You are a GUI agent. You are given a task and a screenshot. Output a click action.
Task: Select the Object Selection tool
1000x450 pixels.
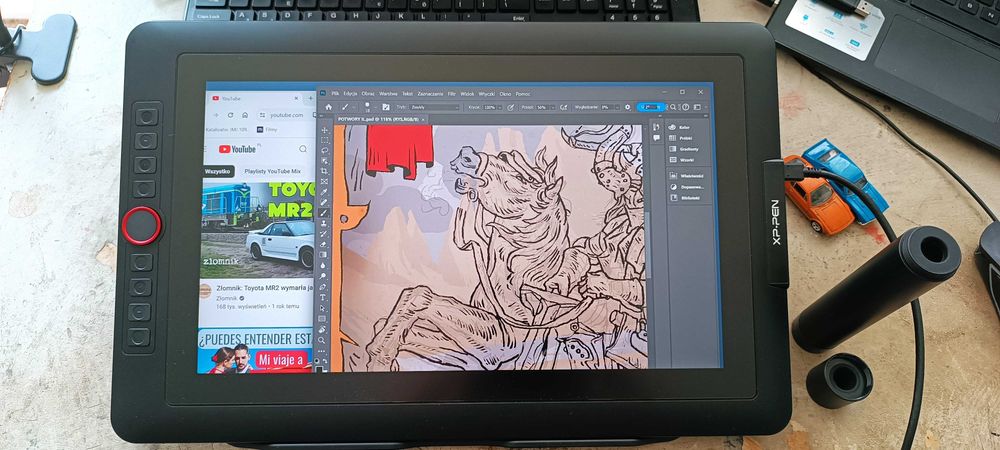tap(323, 161)
